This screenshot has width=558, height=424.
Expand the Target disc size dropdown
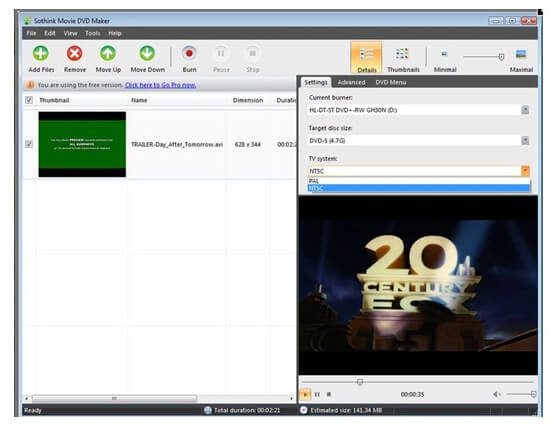click(x=525, y=140)
